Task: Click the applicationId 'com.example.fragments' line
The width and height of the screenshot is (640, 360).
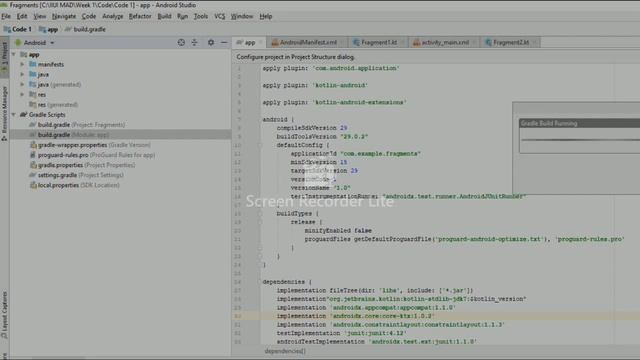Action: (356, 154)
